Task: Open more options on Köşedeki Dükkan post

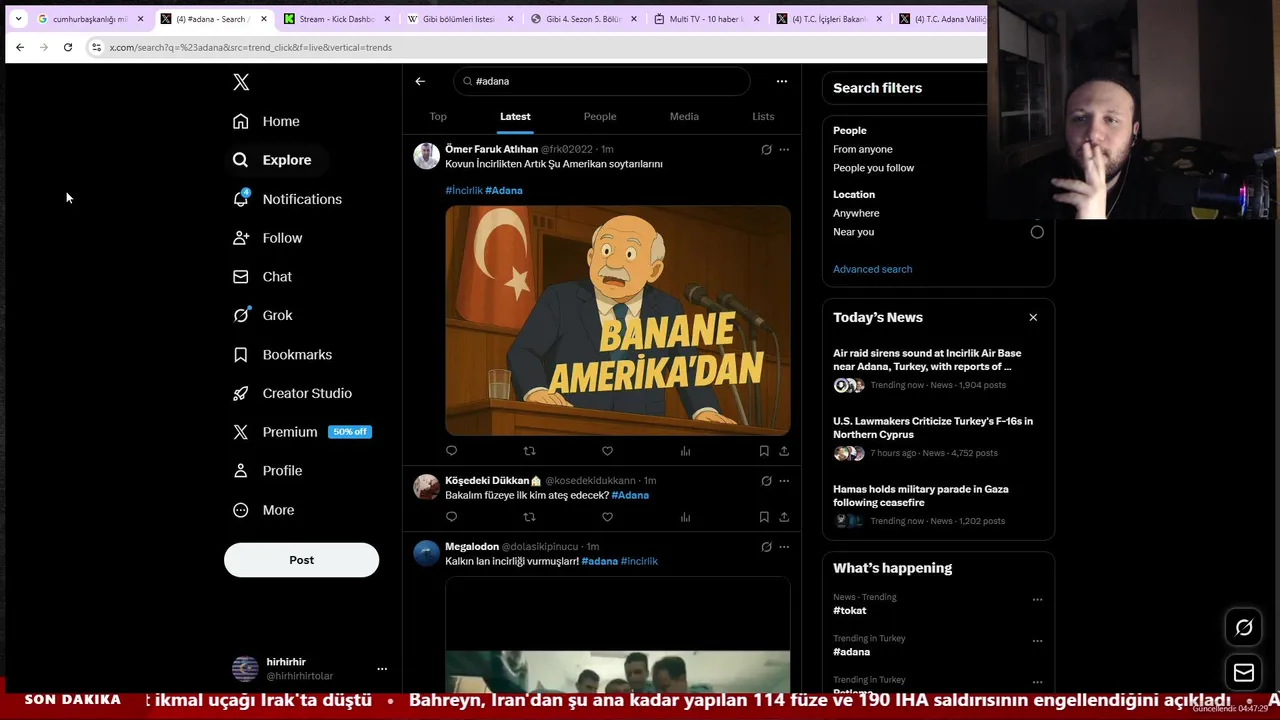Action: coord(784,481)
